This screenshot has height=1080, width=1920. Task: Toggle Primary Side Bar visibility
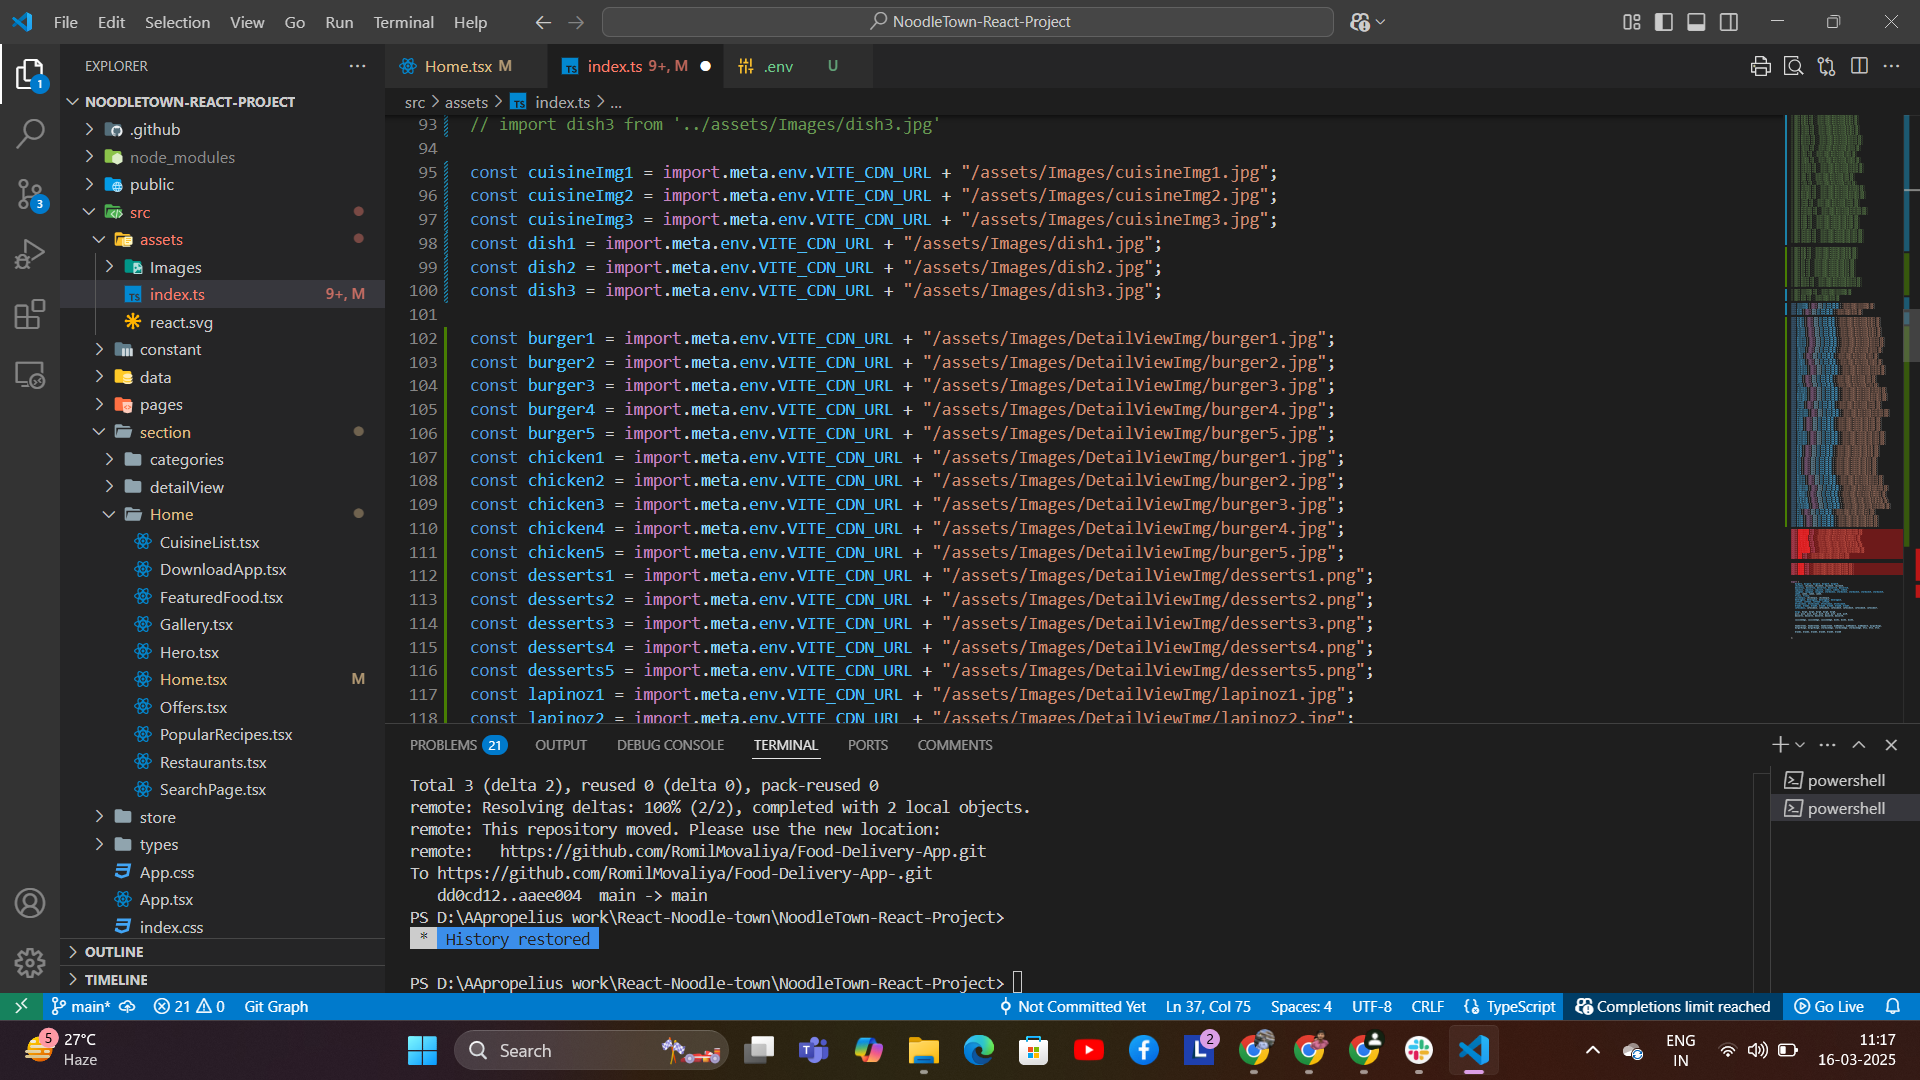coord(1664,22)
